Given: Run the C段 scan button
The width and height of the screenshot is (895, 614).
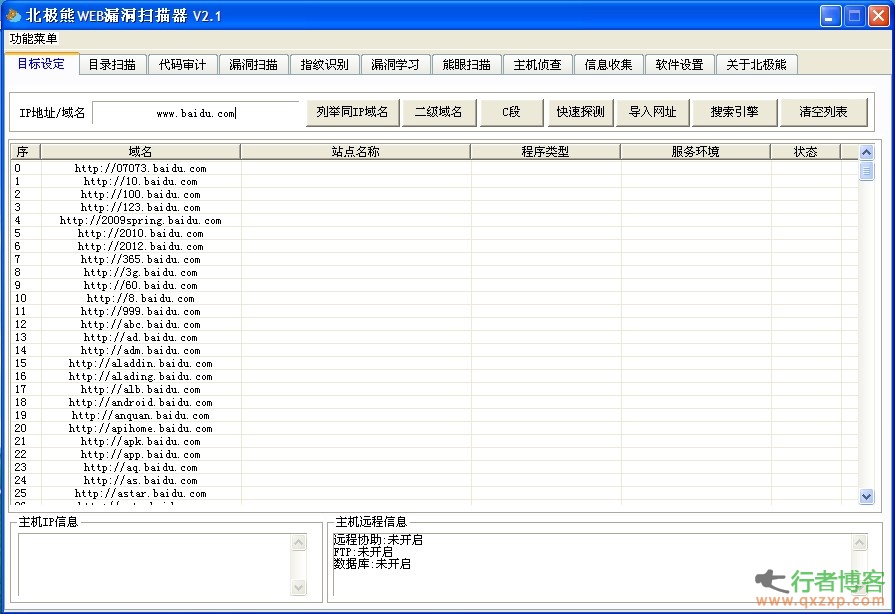Looking at the screenshot, I should 511,112.
